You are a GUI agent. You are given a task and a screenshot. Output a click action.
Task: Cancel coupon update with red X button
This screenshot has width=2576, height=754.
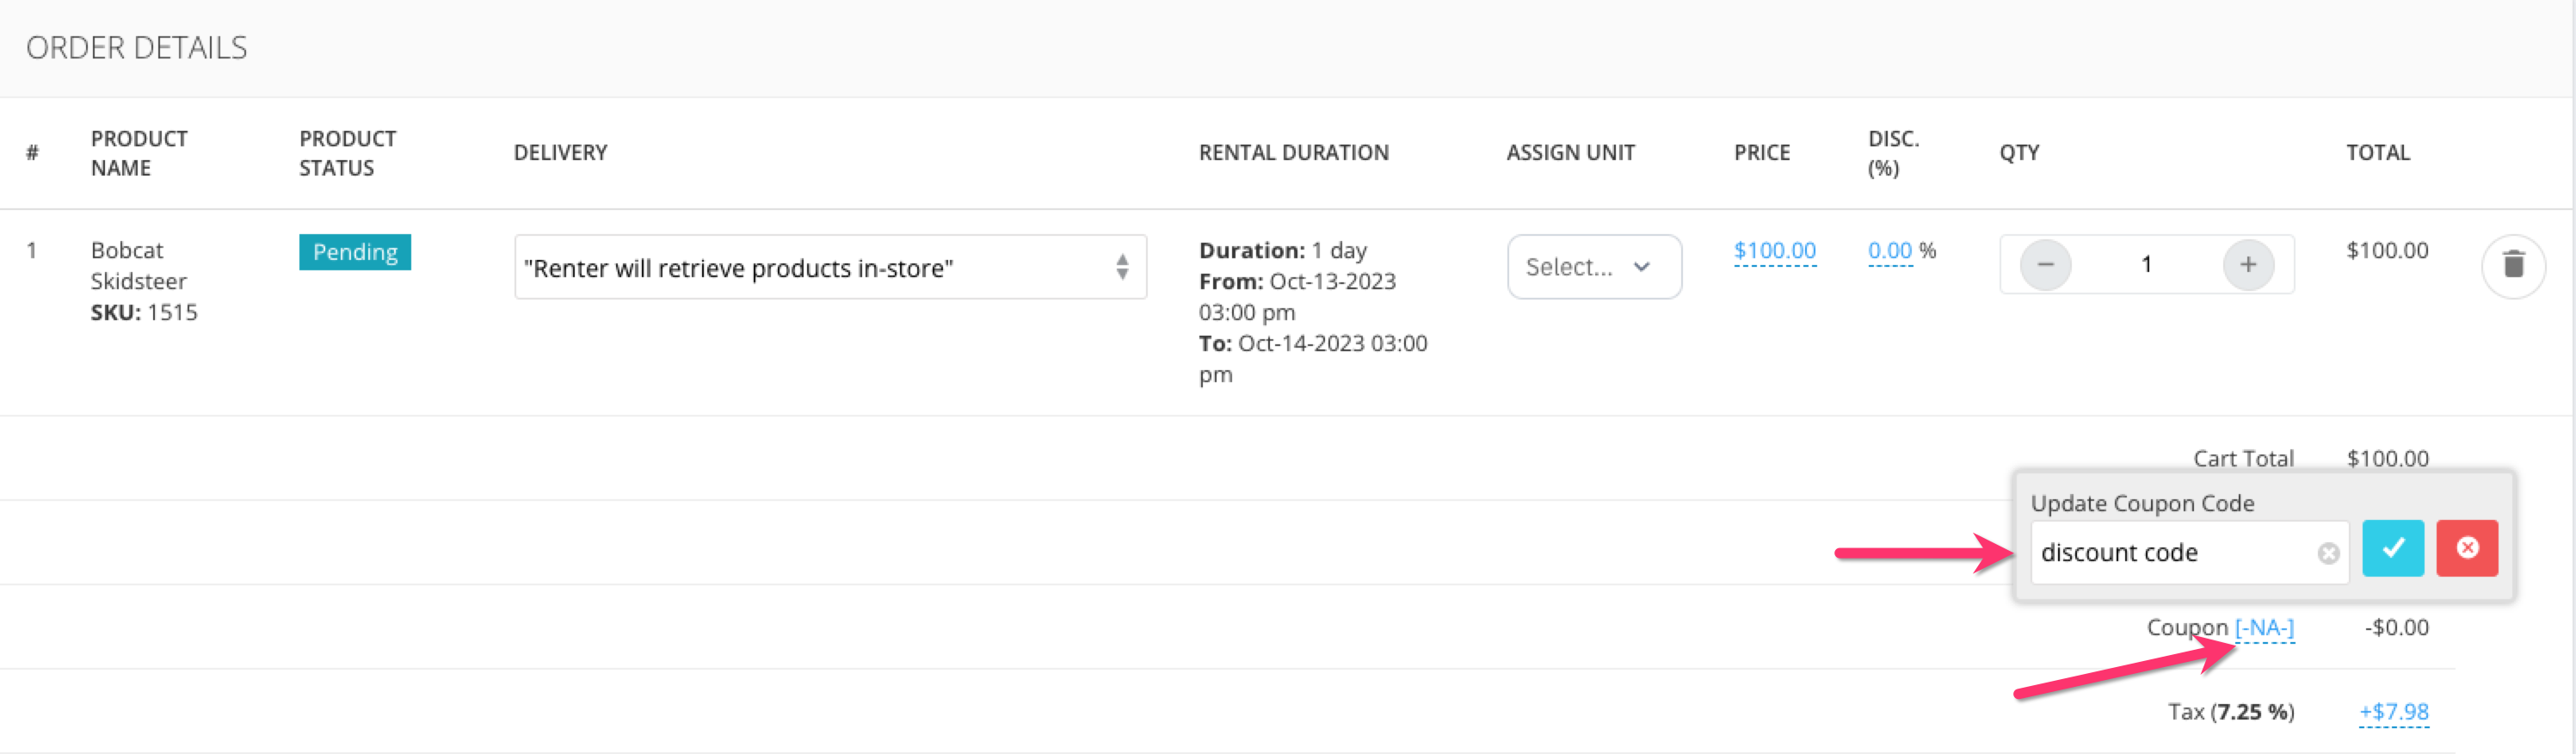point(2467,548)
